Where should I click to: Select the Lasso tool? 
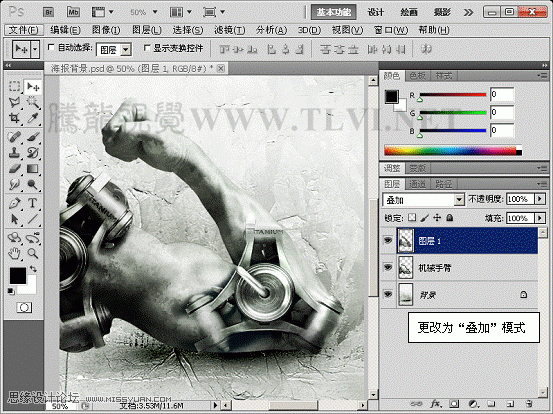pos(14,102)
